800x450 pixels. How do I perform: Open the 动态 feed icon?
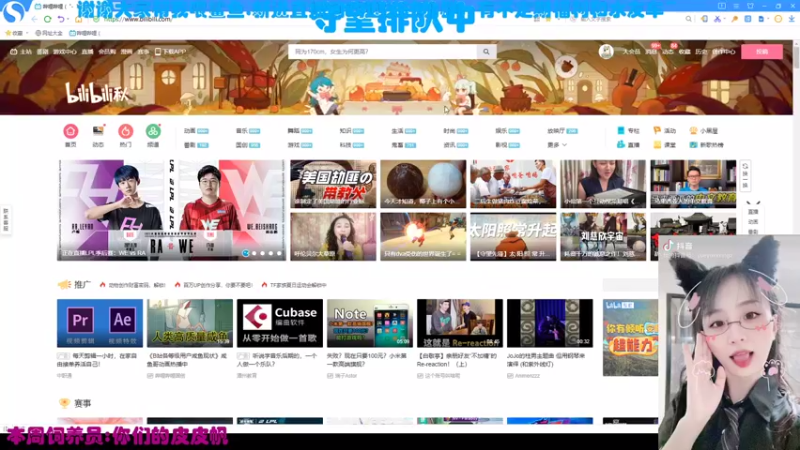[x=98, y=132]
